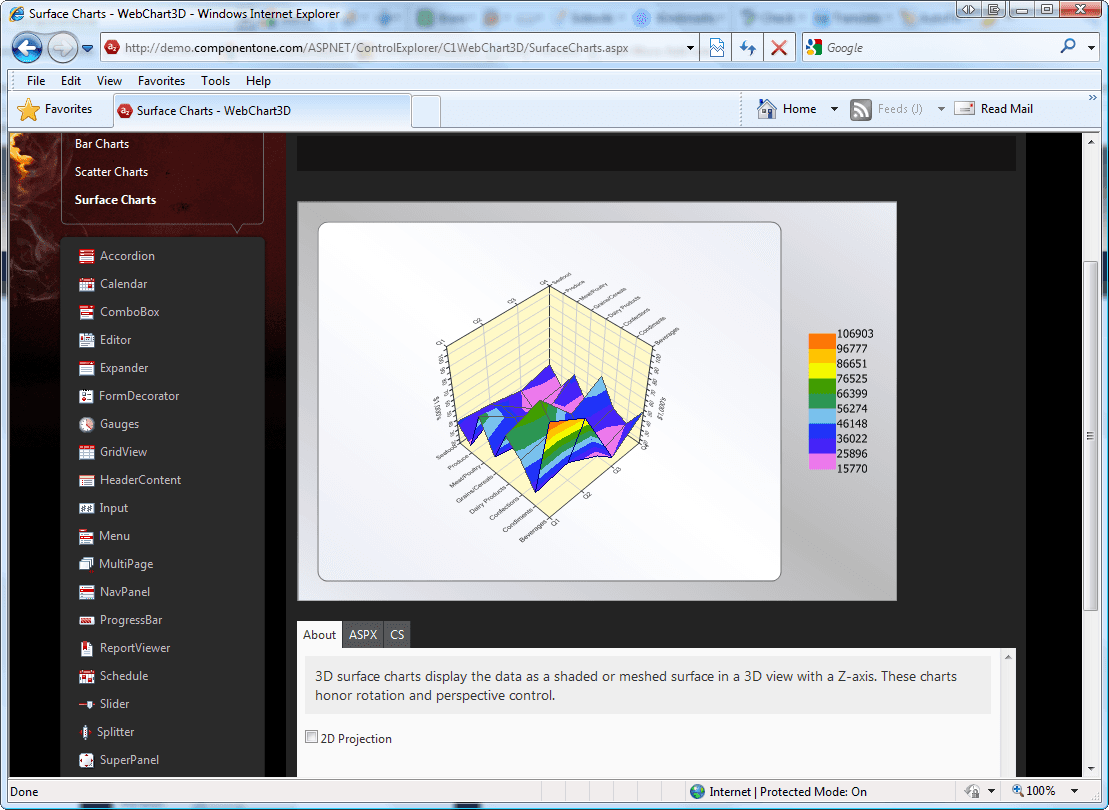Expand the Feeds dropdown arrow
The image size is (1109, 810).
(x=941, y=109)
